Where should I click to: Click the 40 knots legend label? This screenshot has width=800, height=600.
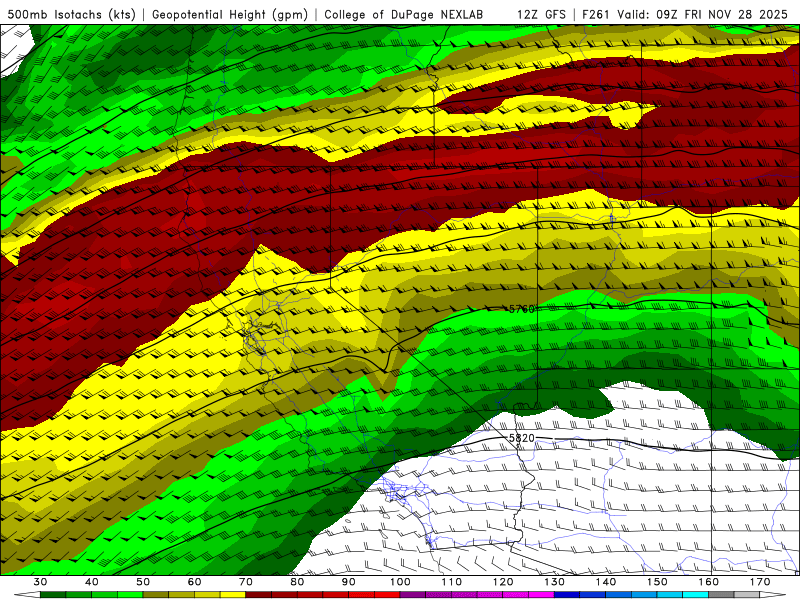click(92, 582)
